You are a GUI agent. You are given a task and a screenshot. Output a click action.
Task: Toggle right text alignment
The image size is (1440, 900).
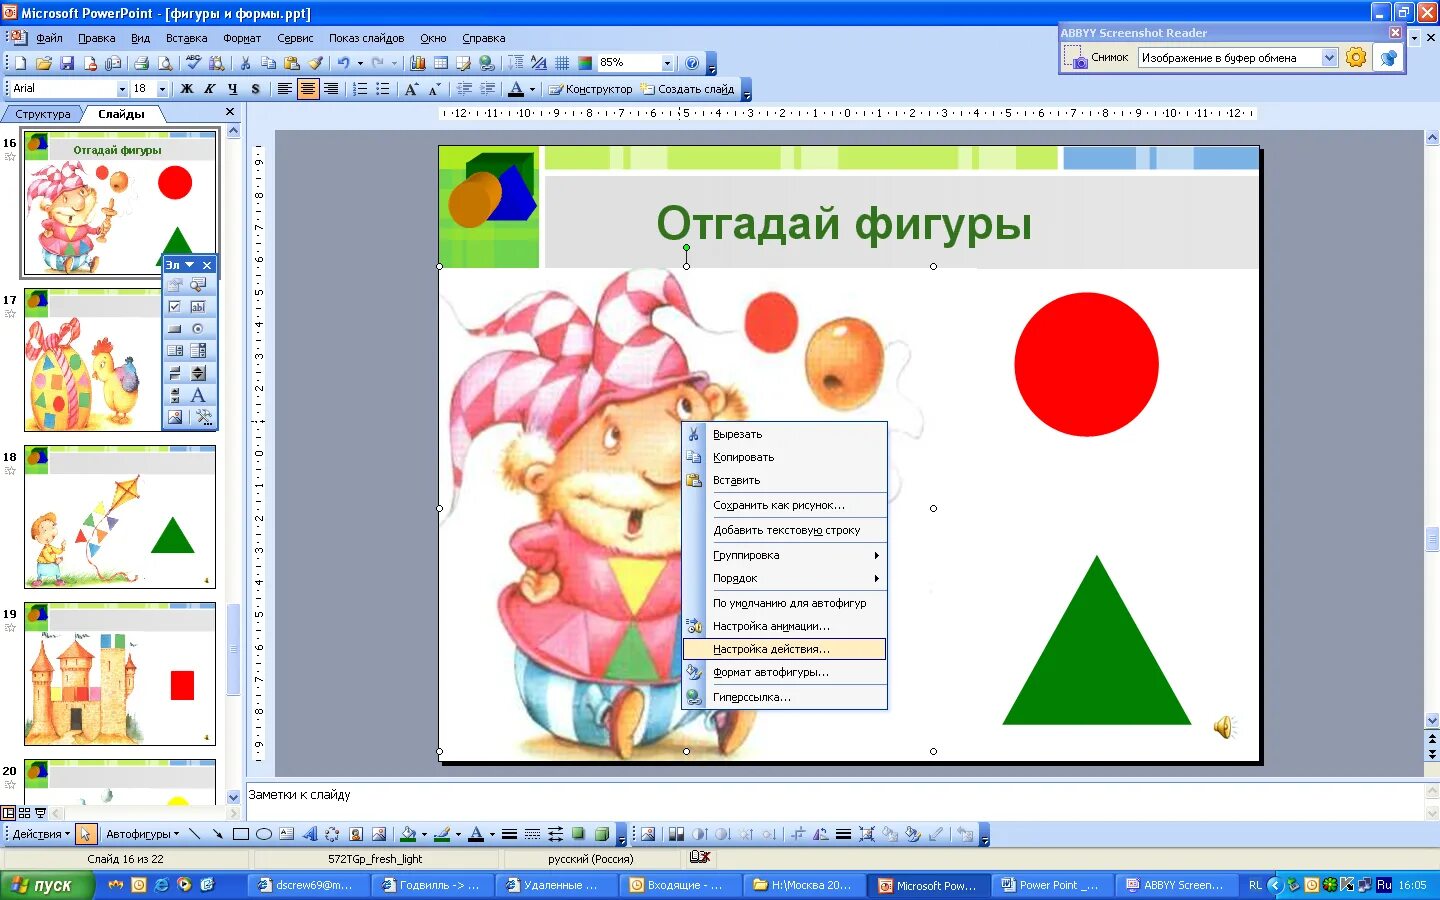pos(331,89)
